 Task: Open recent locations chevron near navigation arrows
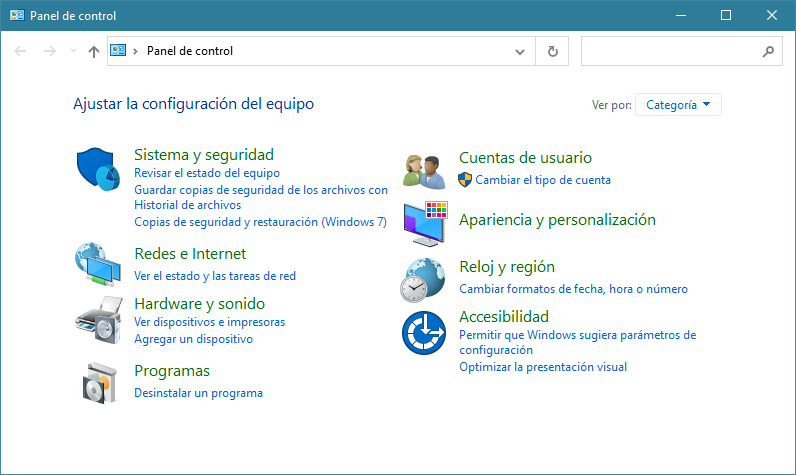pos(73,51)
